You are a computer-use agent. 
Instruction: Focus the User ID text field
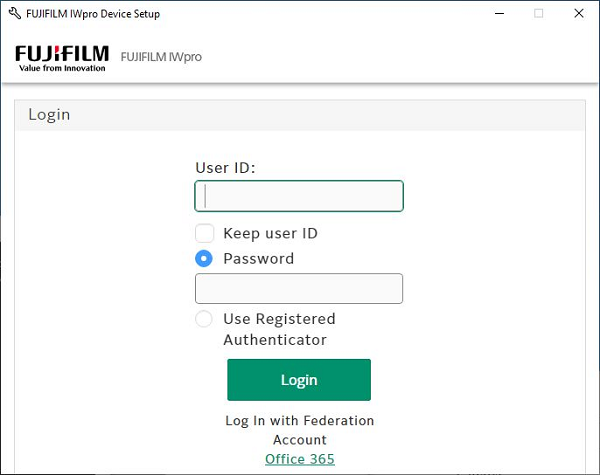pyautogui.click(x=299, y=196)
